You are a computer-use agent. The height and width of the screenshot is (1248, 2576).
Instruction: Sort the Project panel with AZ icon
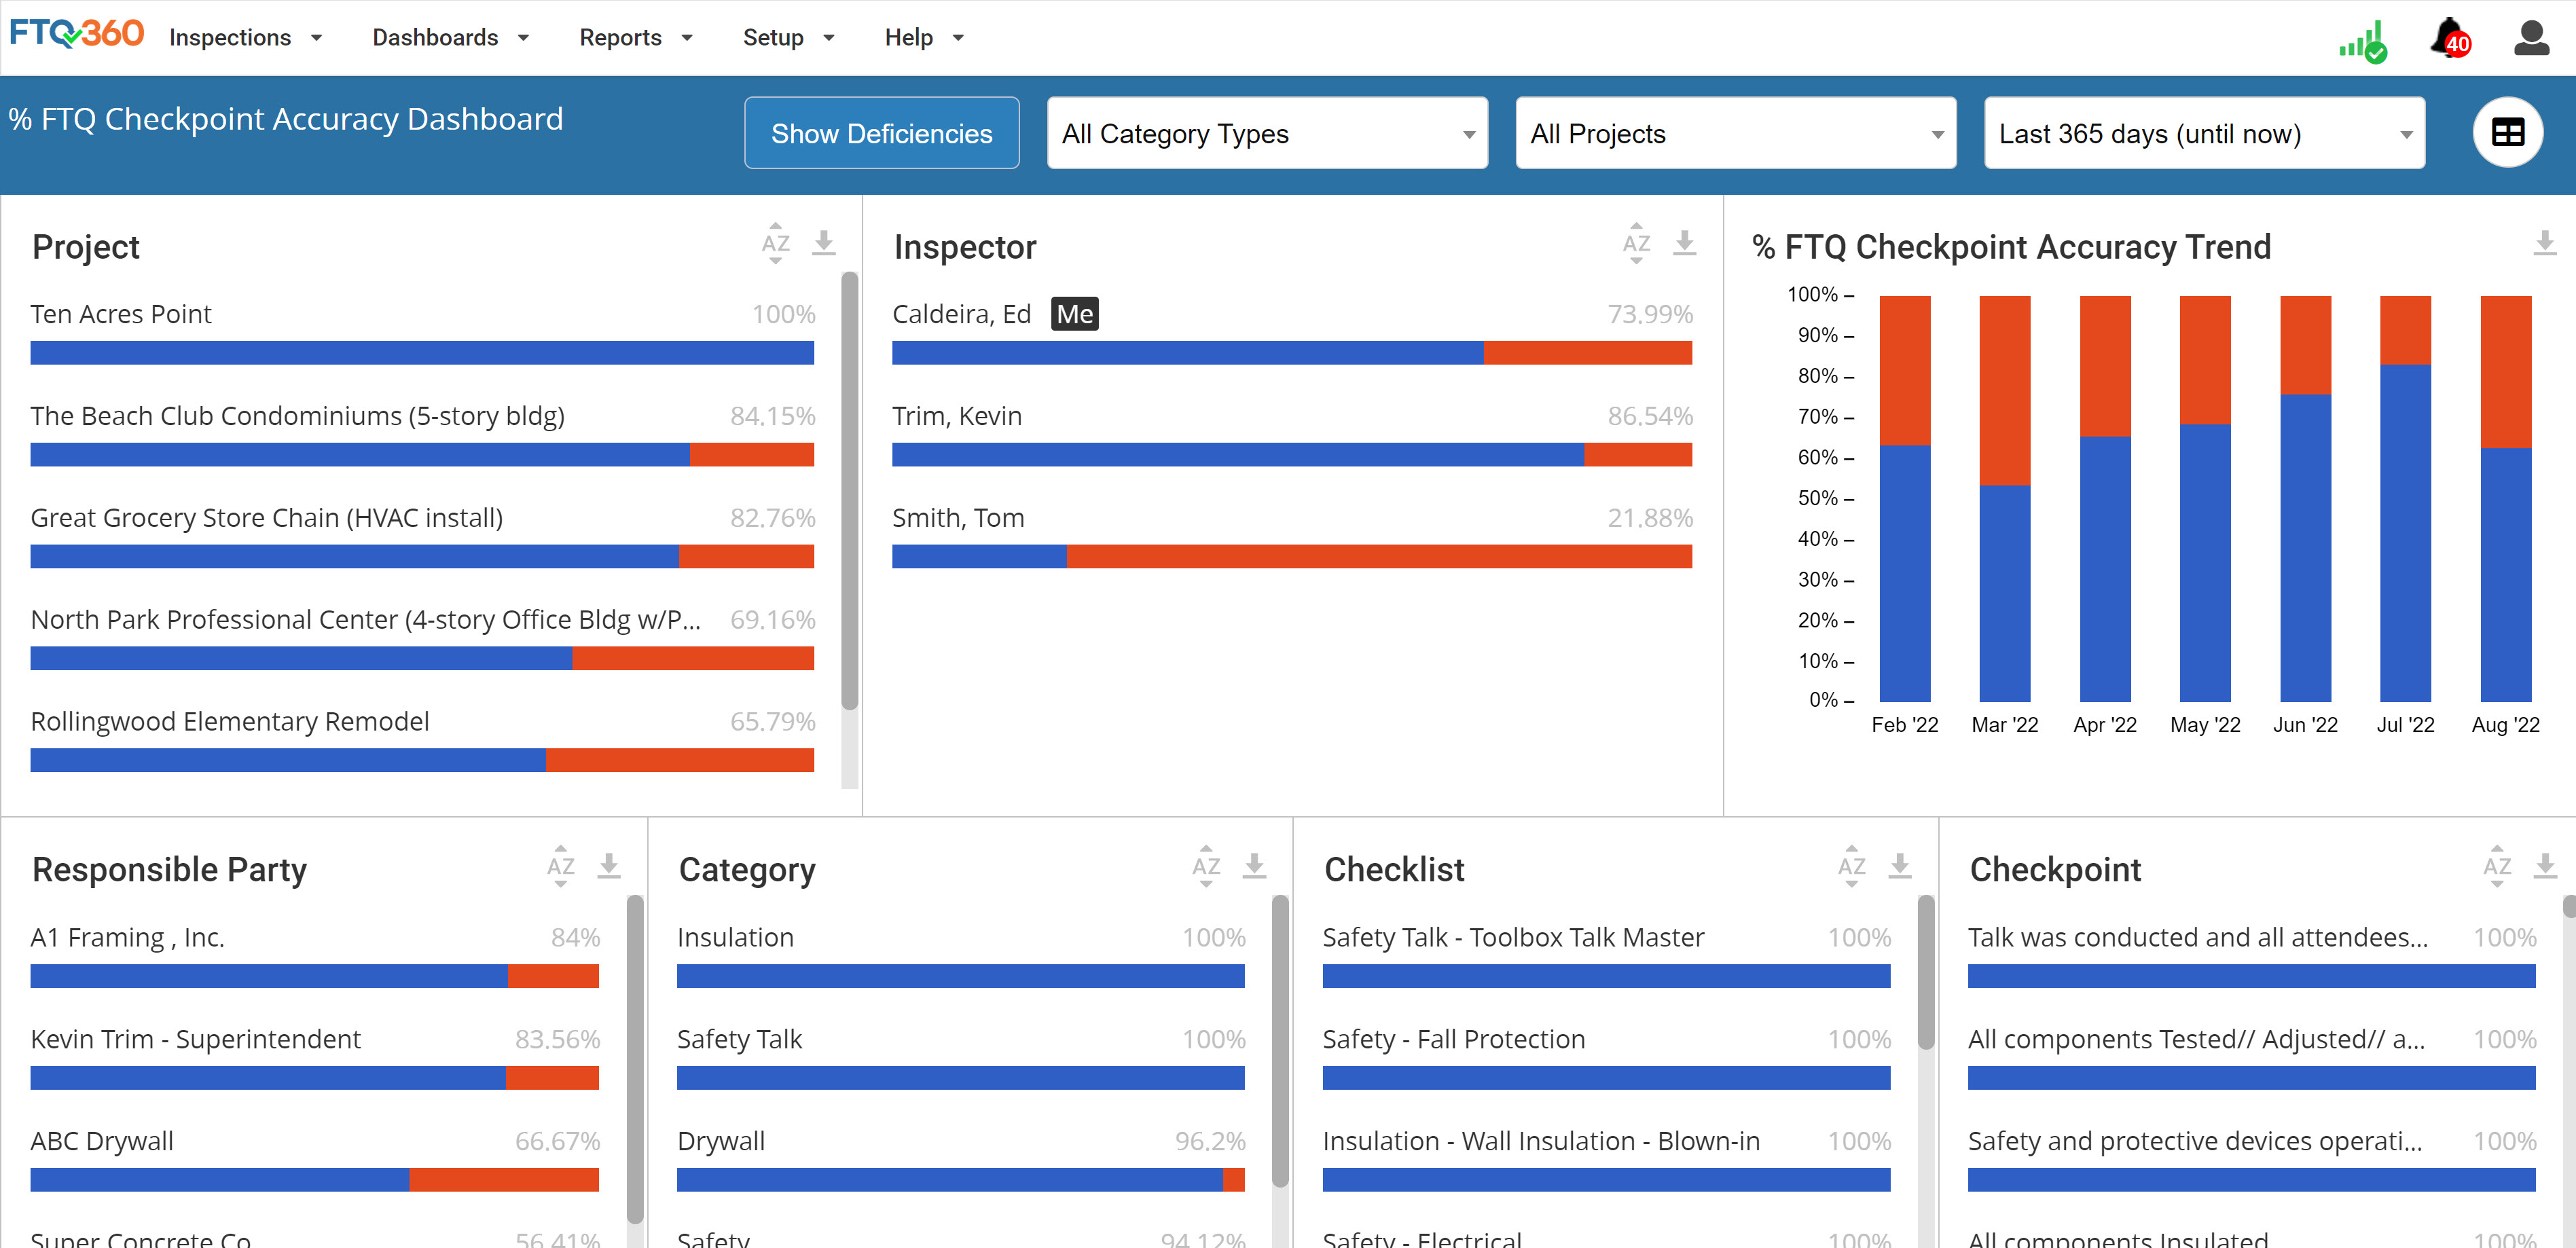pos(775,243)
